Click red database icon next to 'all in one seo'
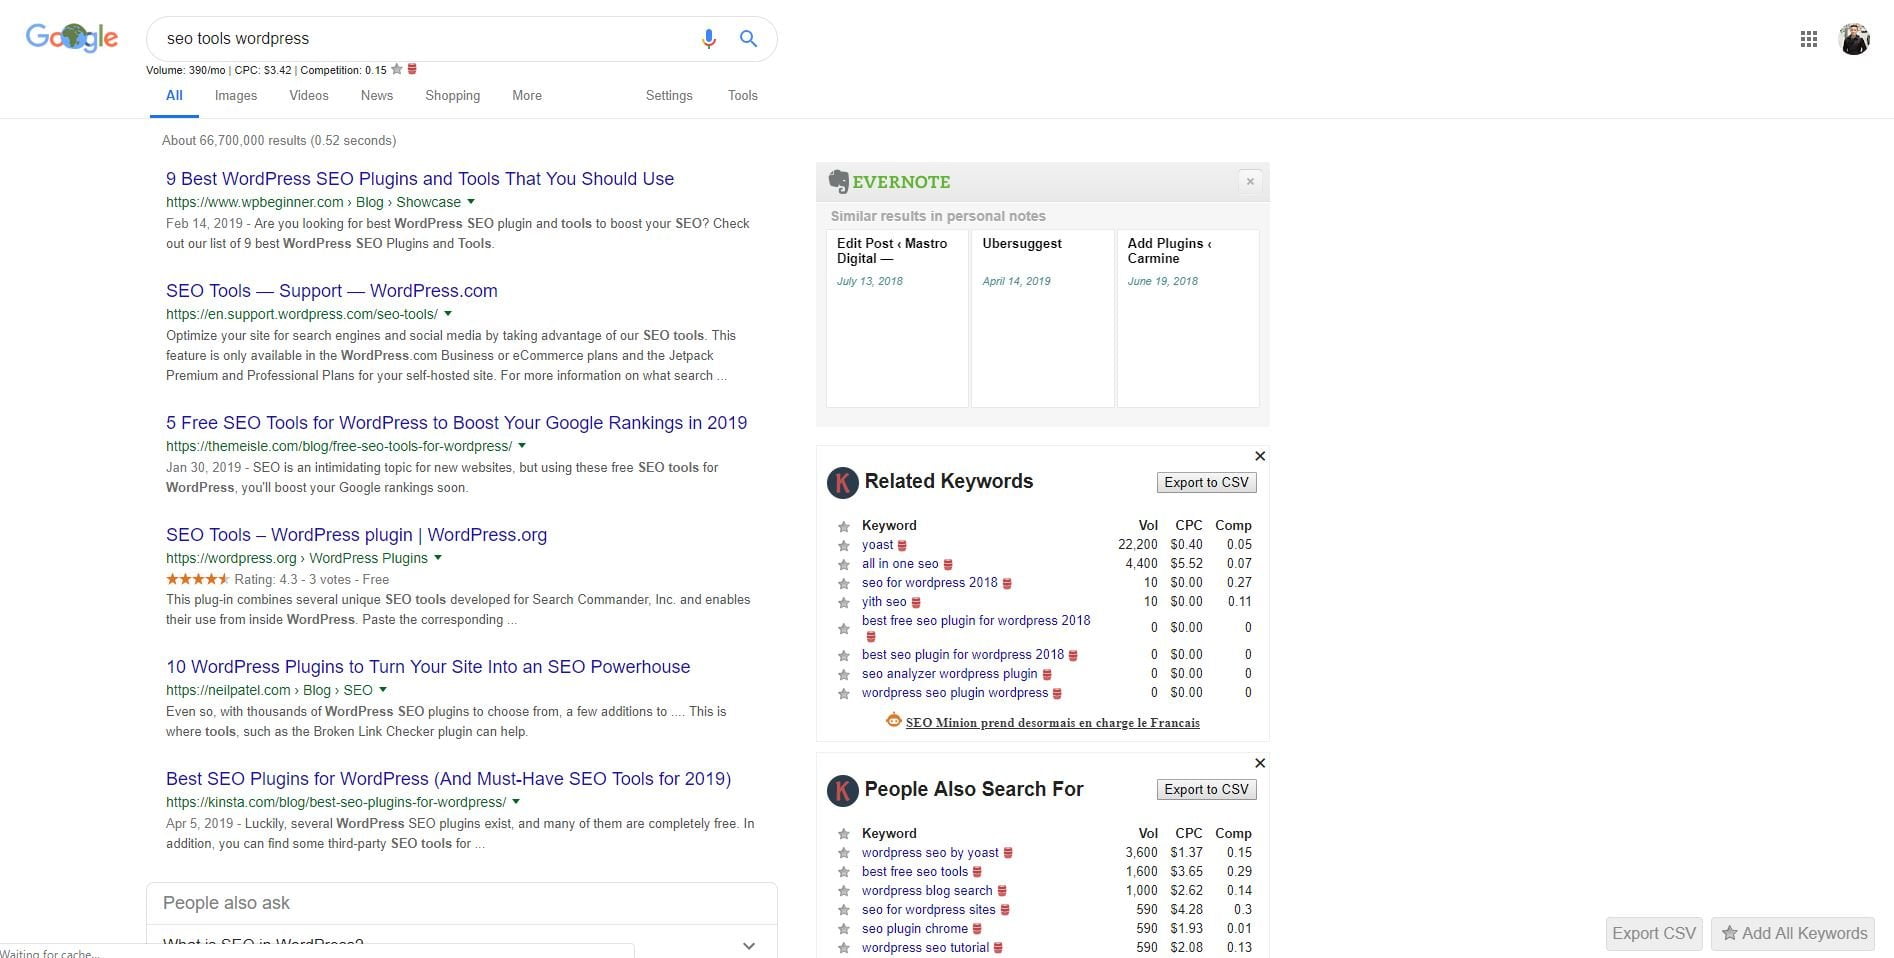This screenshot has height=958, width=1894. tap(948, 565)
